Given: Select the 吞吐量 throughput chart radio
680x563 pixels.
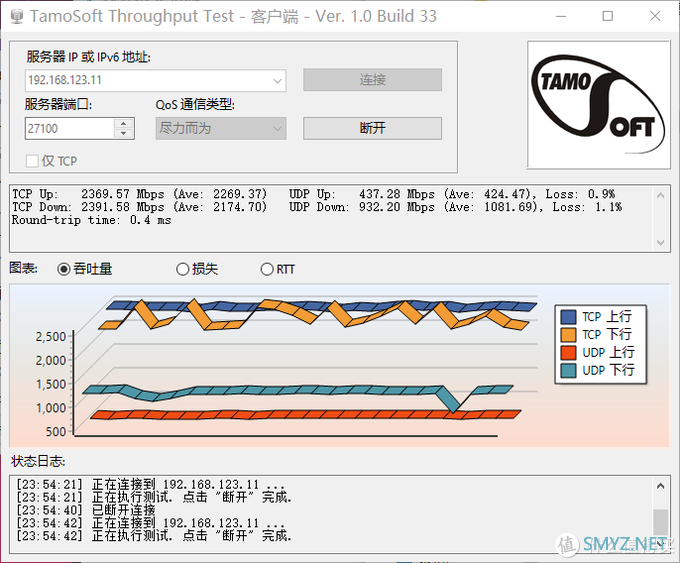Looking at the screenshot, I should point(64,269).
